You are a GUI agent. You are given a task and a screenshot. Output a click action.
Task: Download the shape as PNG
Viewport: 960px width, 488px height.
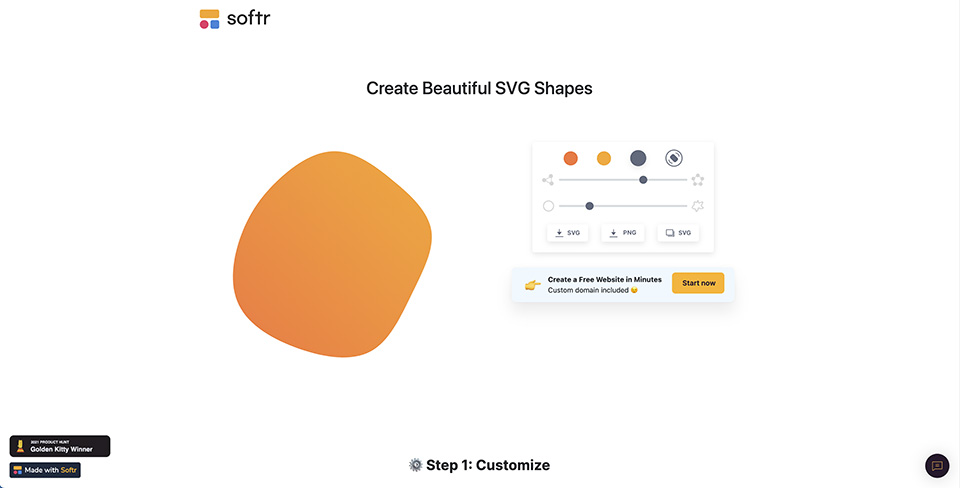[x=623, y=233]
